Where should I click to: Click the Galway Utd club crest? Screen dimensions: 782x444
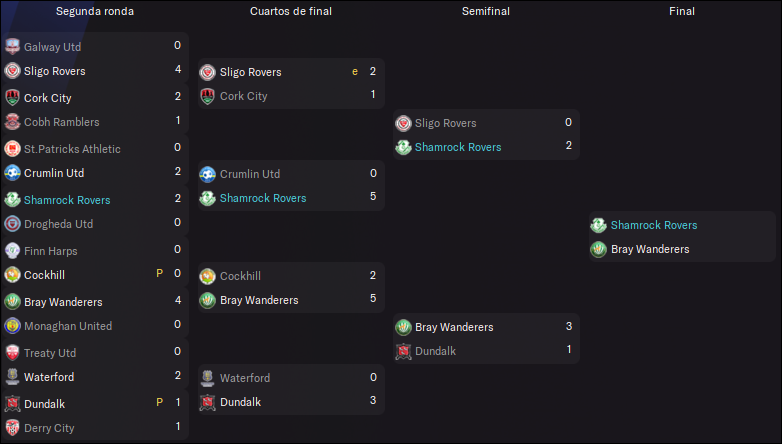12,46
